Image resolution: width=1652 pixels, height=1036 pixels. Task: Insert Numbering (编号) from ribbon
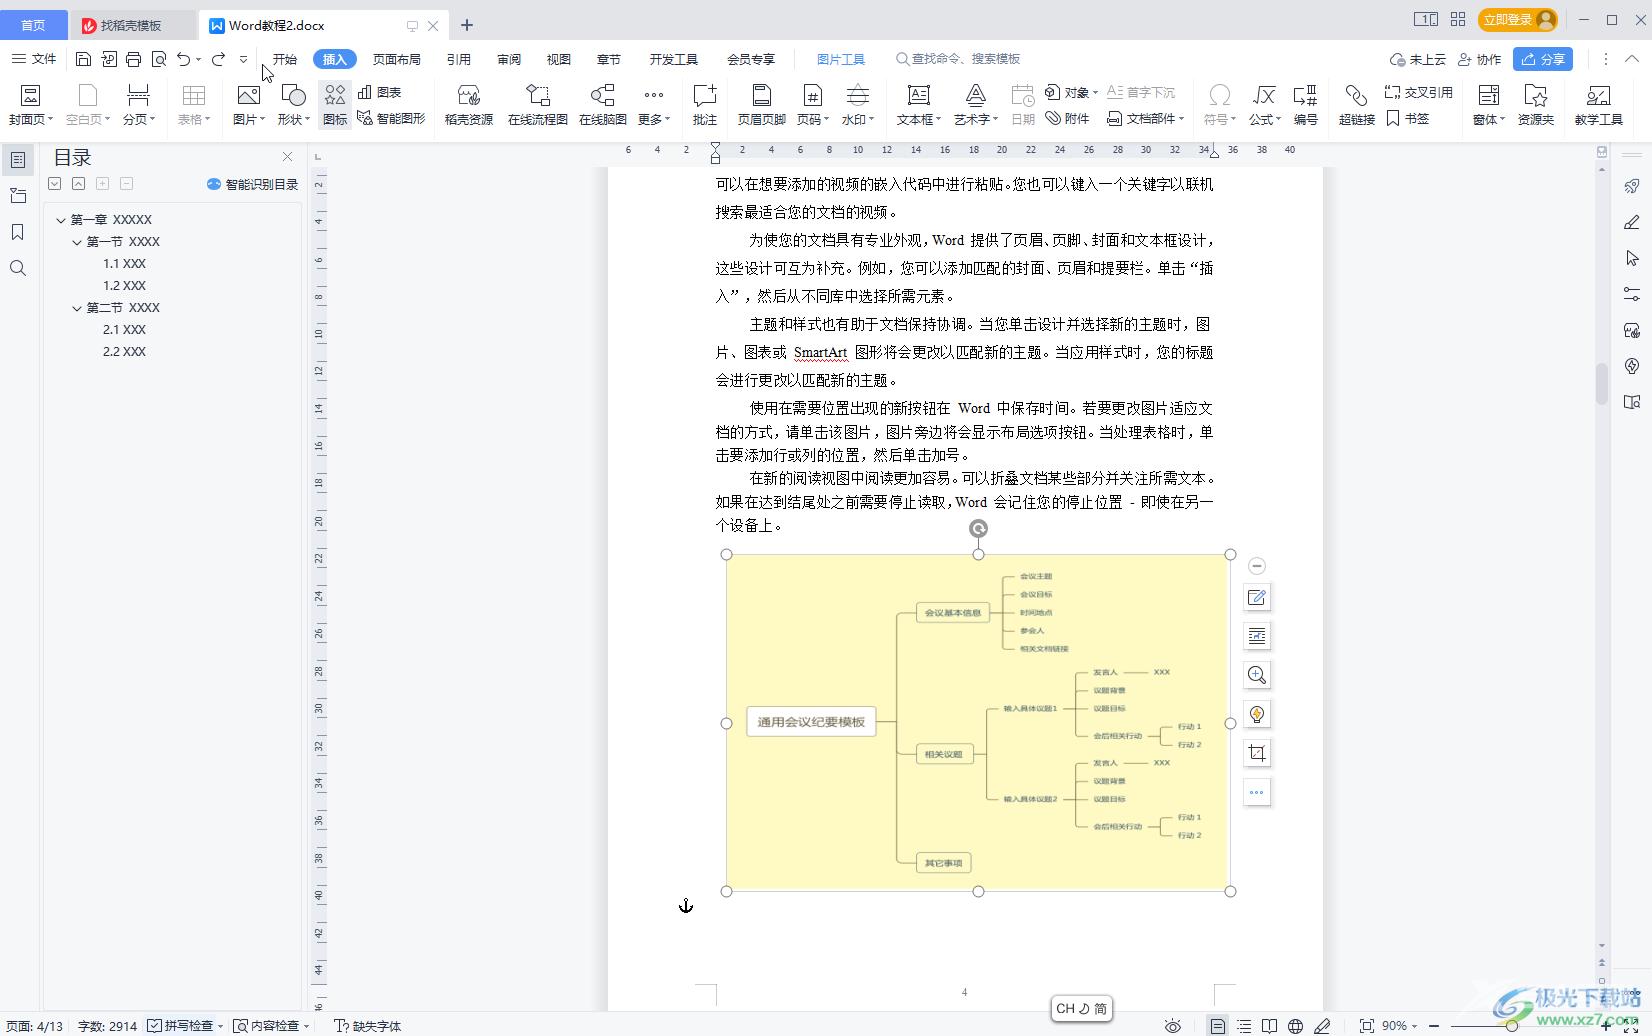(x=1305, y=104)
